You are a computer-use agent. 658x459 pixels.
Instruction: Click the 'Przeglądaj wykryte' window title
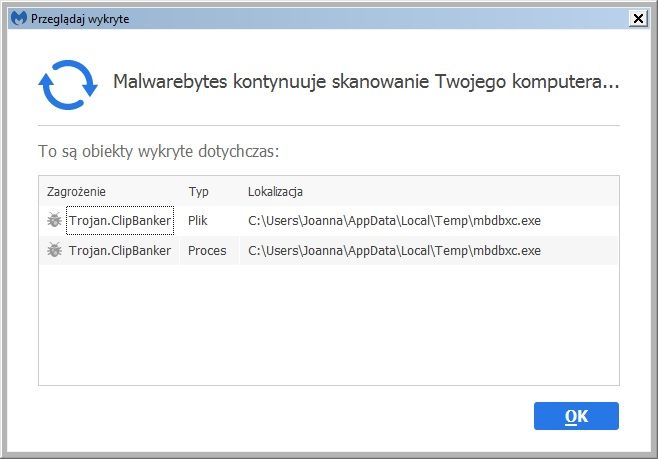click(80, 19)
